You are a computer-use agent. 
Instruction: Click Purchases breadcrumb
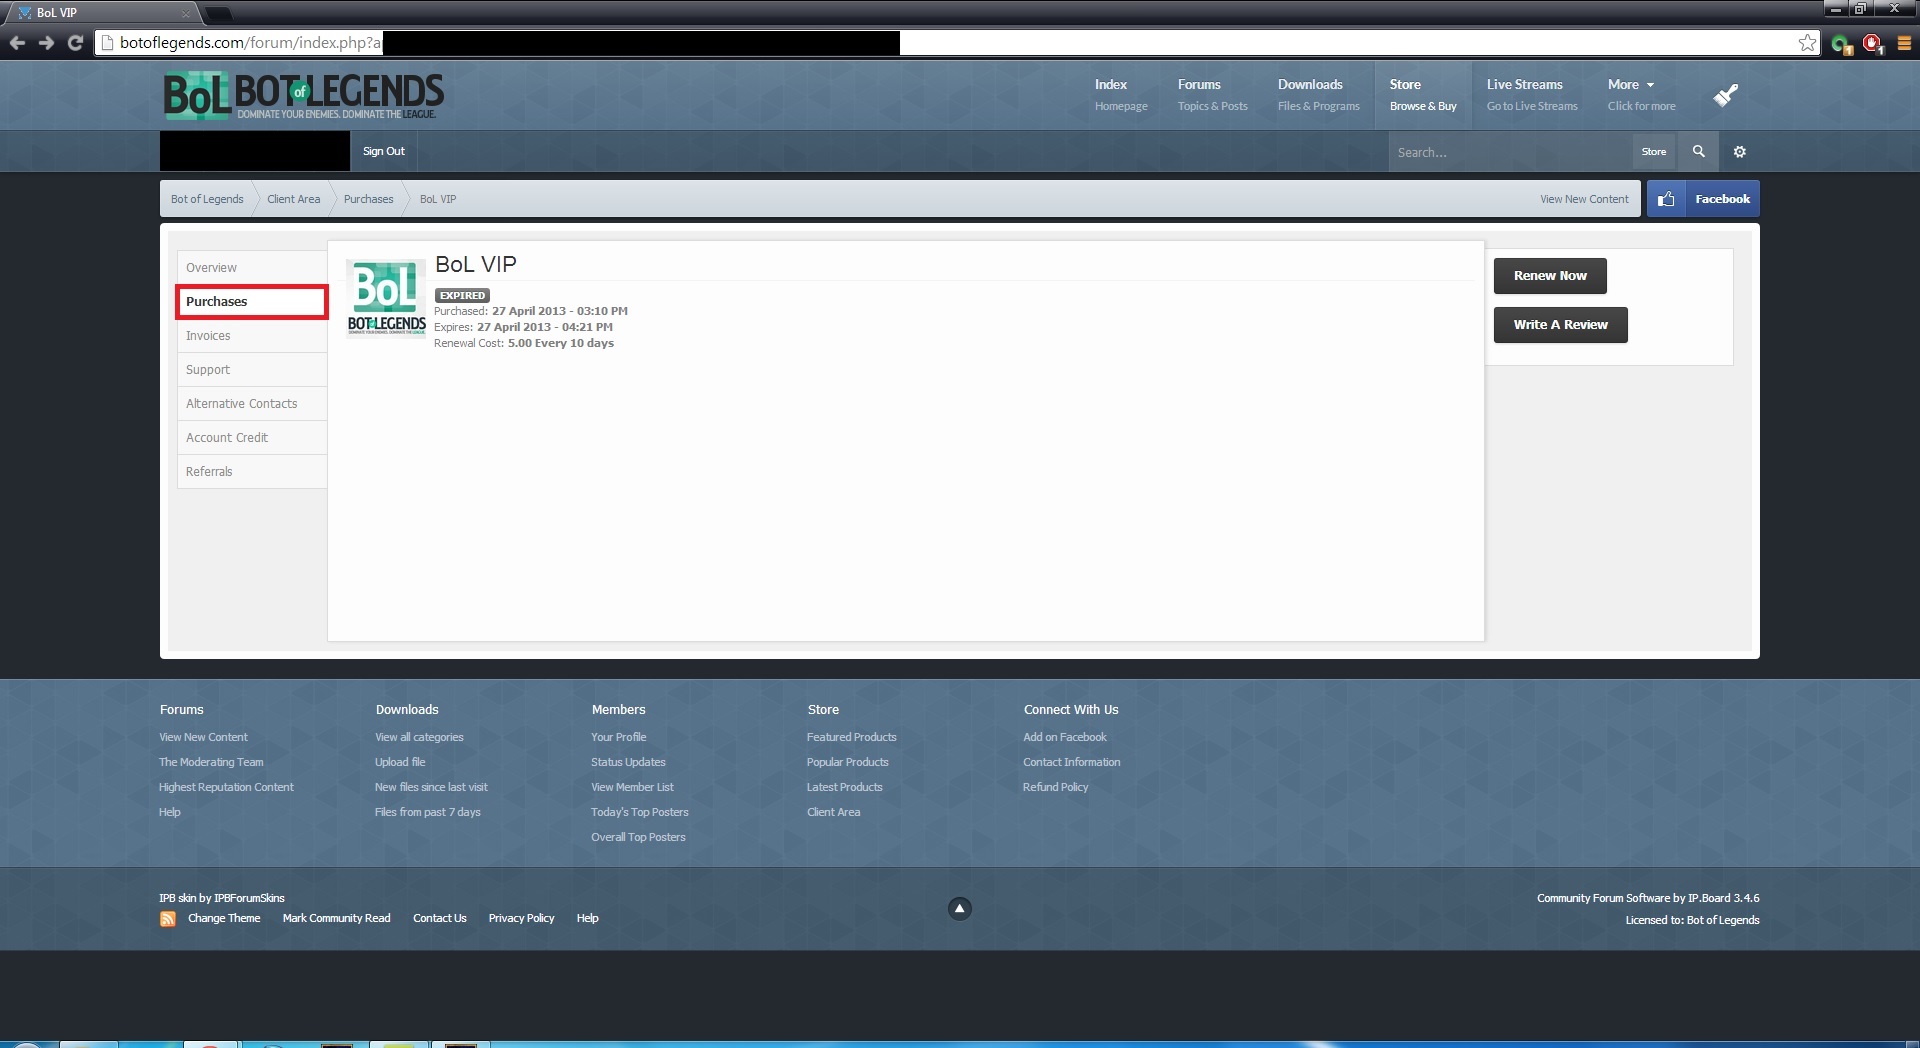369,199
